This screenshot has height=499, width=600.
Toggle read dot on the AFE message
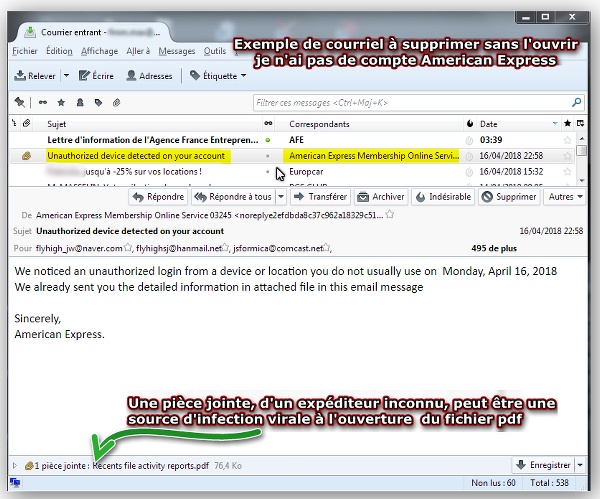267,140
